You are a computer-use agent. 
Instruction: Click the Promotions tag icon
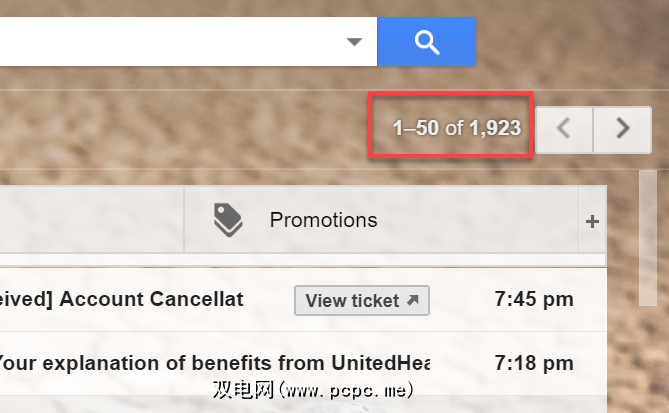tap(229, 220)
